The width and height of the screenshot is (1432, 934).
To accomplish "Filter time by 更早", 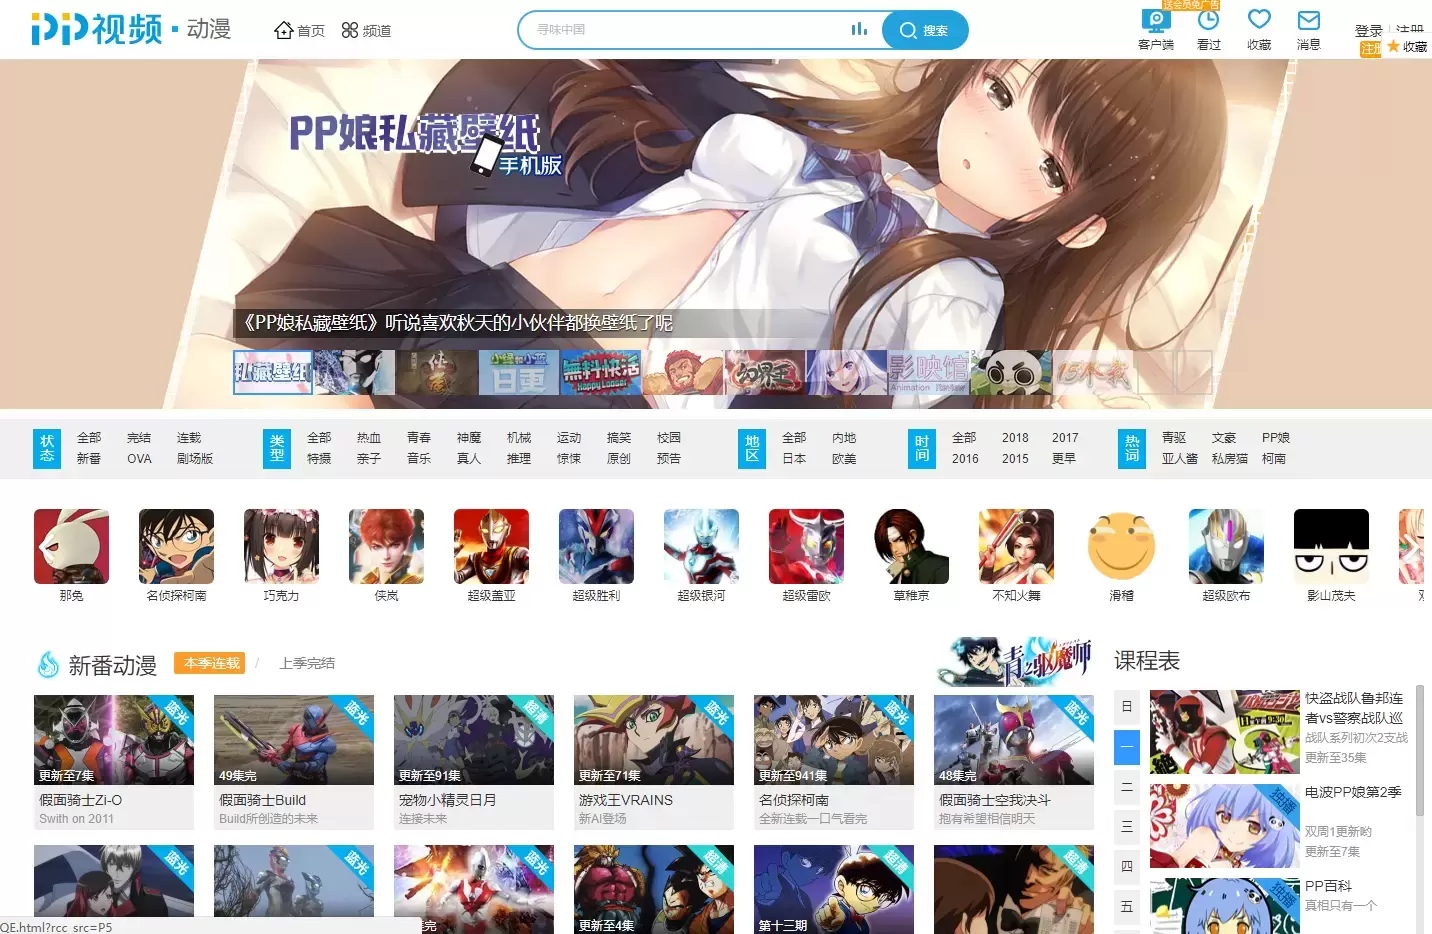I will [x=1064, y=459].
